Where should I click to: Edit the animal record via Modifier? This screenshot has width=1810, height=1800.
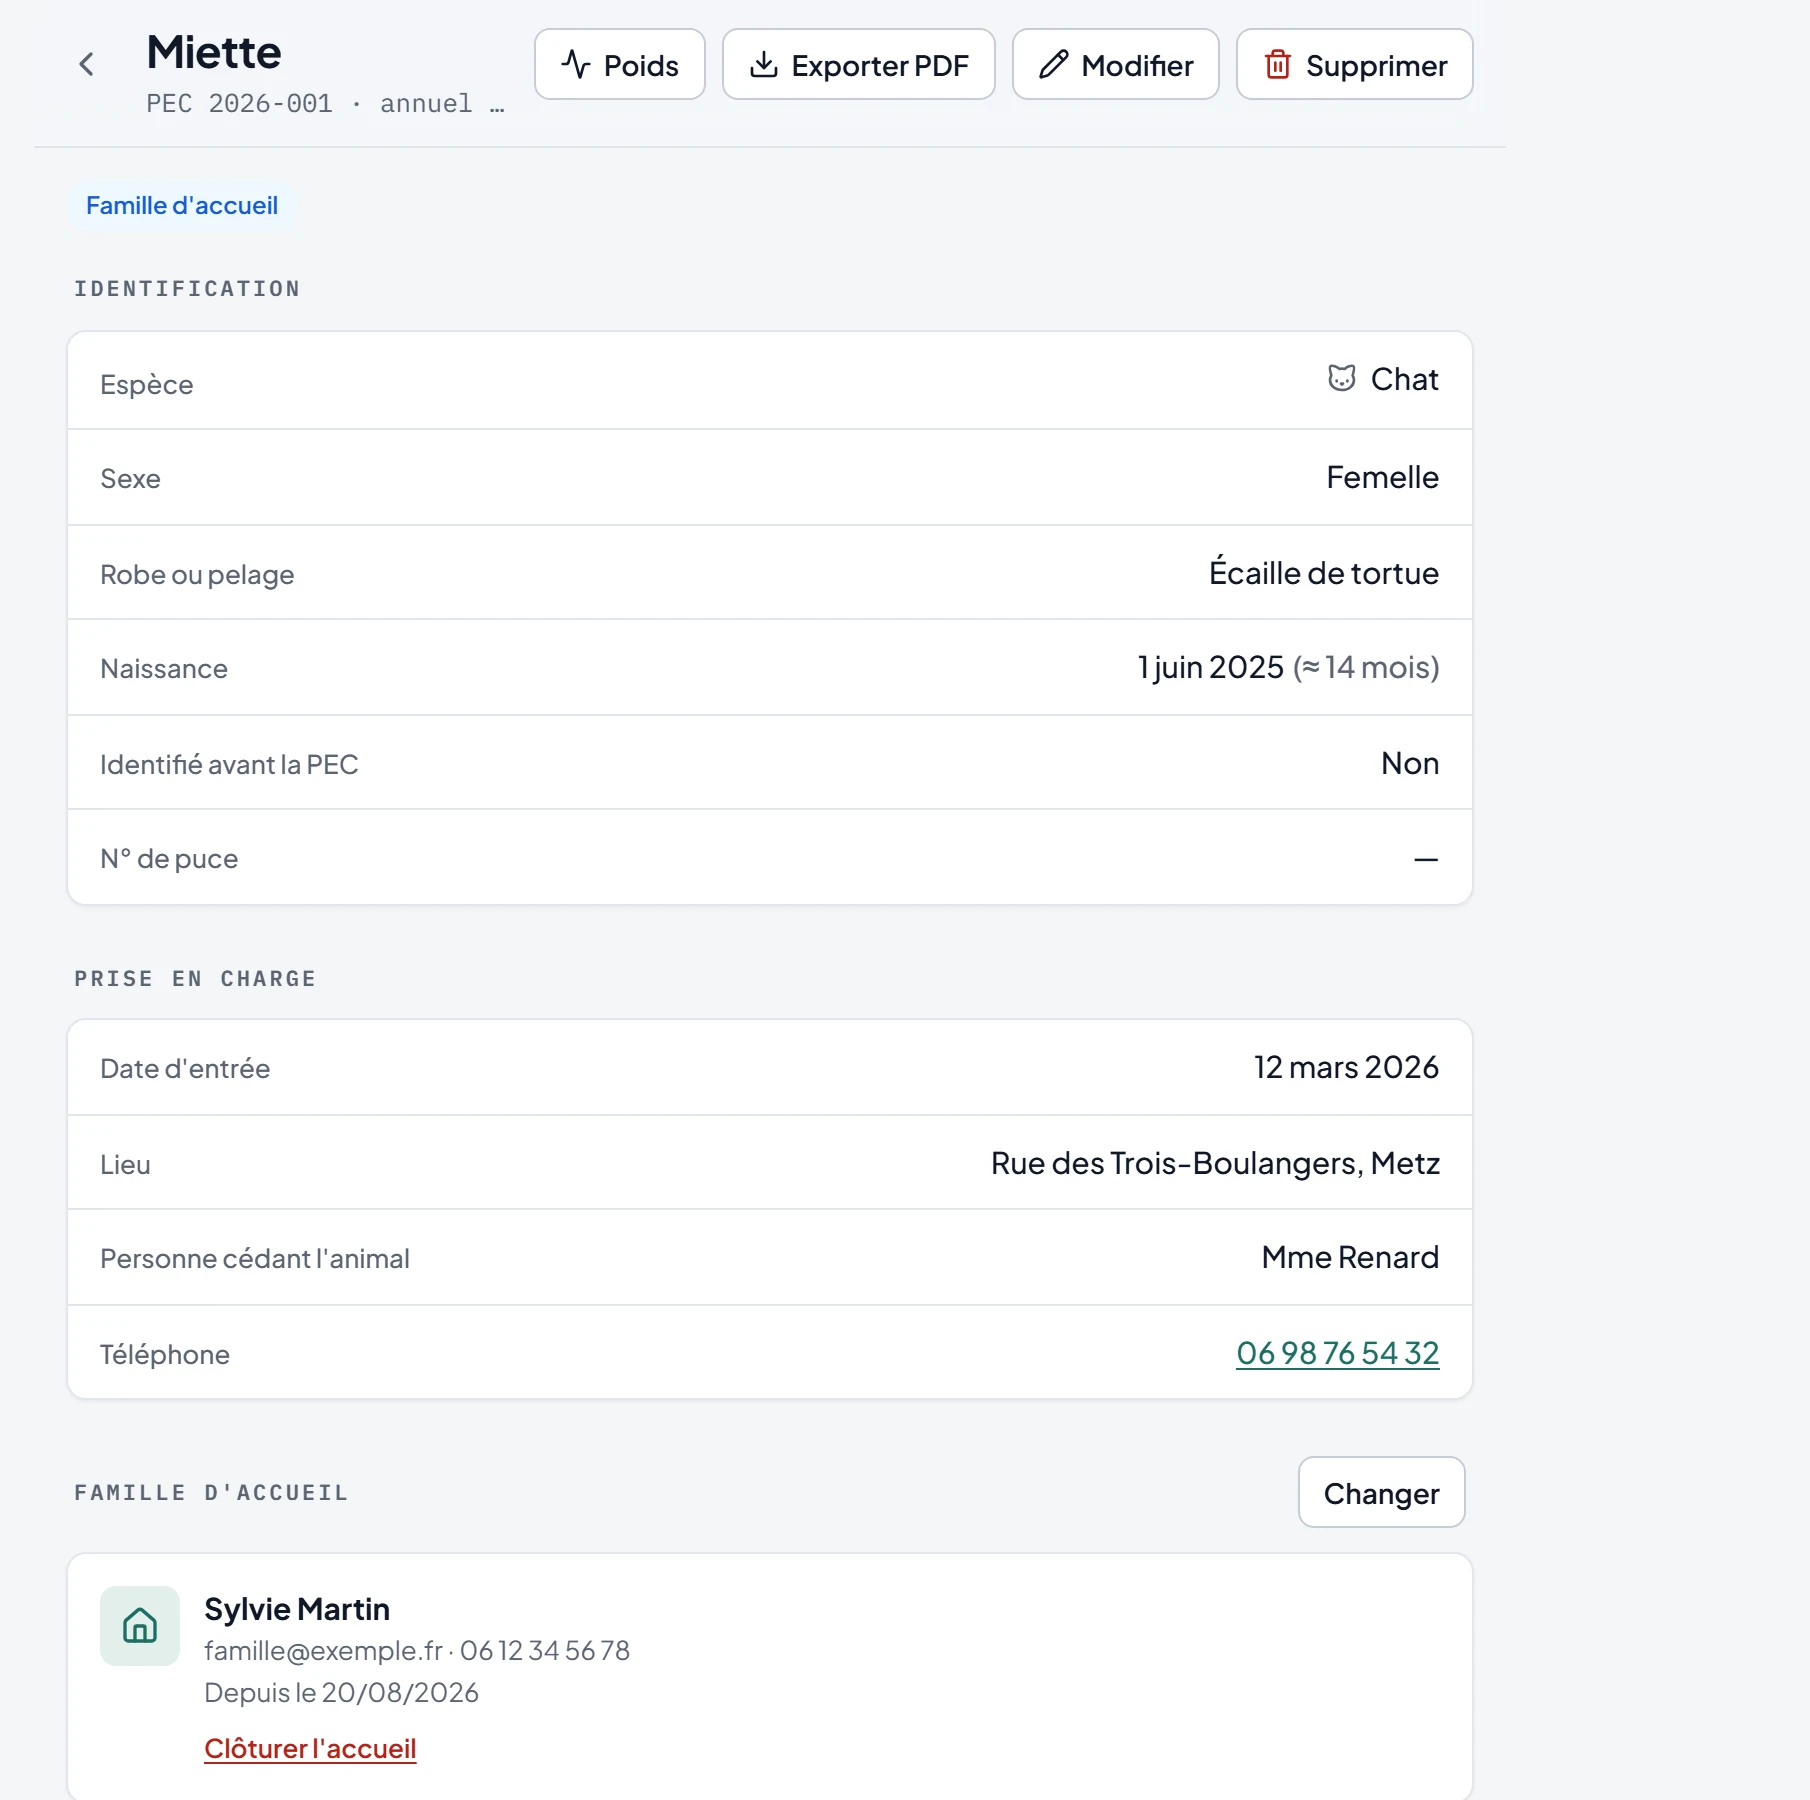[1116, 64]
